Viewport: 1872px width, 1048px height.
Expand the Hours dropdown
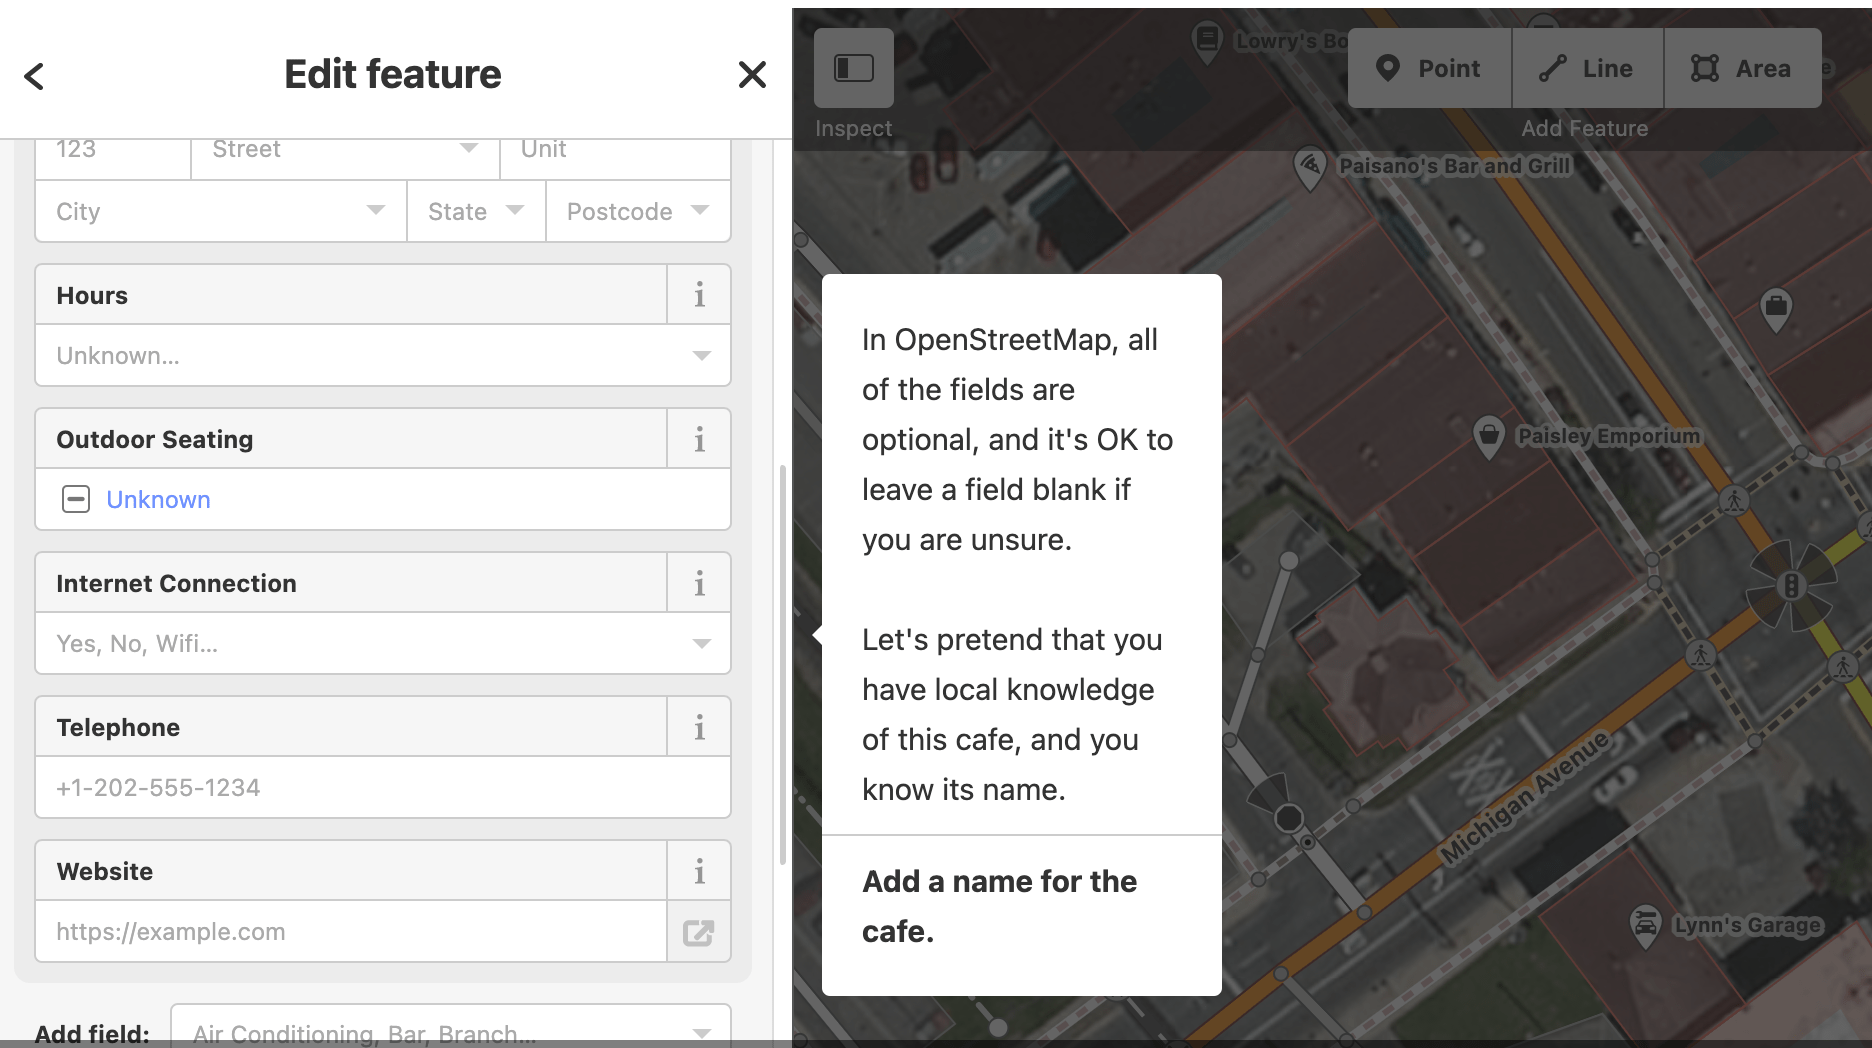click(x=702, y=356)
